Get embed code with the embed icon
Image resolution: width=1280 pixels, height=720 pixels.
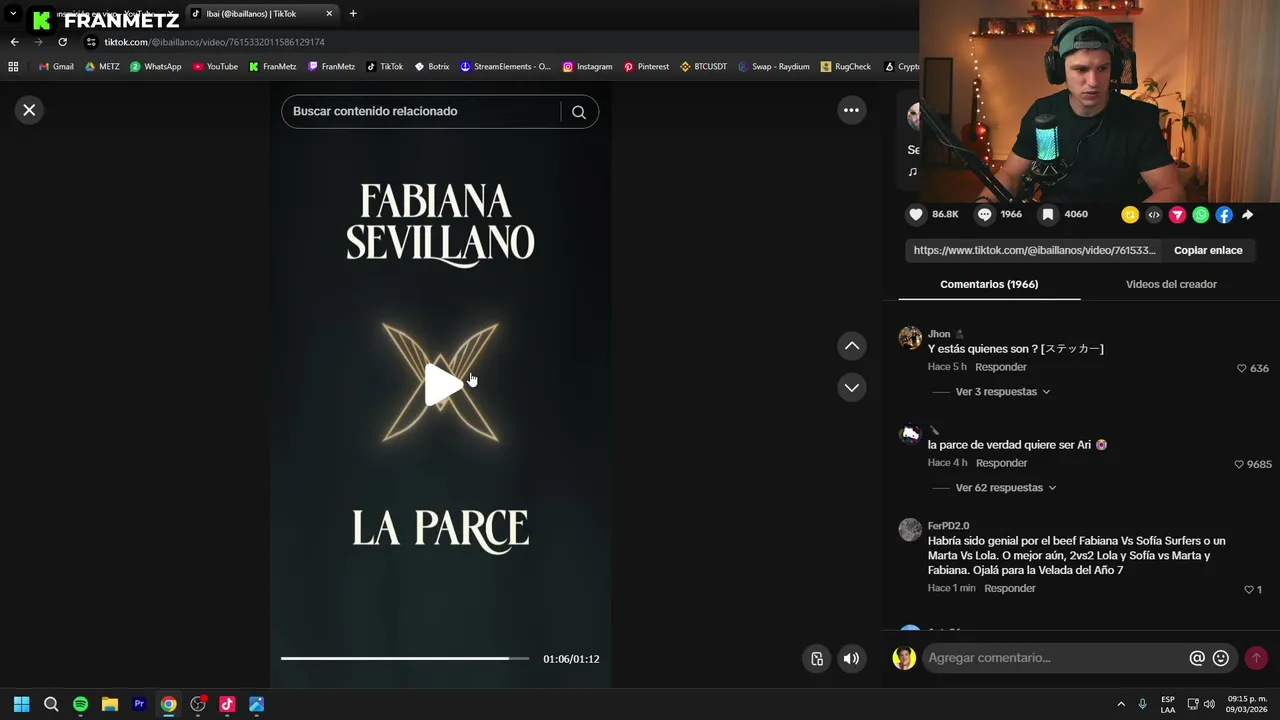click(1154, 215)
